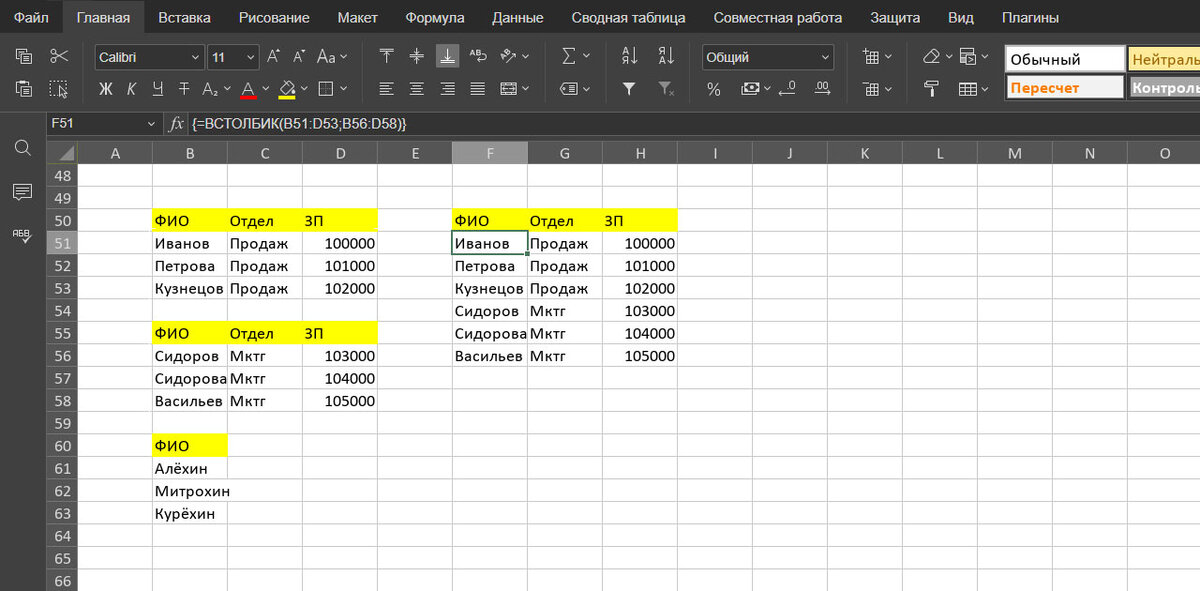Click the fx insert function button
Image resolution: width=1200 pixels, height=591 pixels.
point(177,124)
